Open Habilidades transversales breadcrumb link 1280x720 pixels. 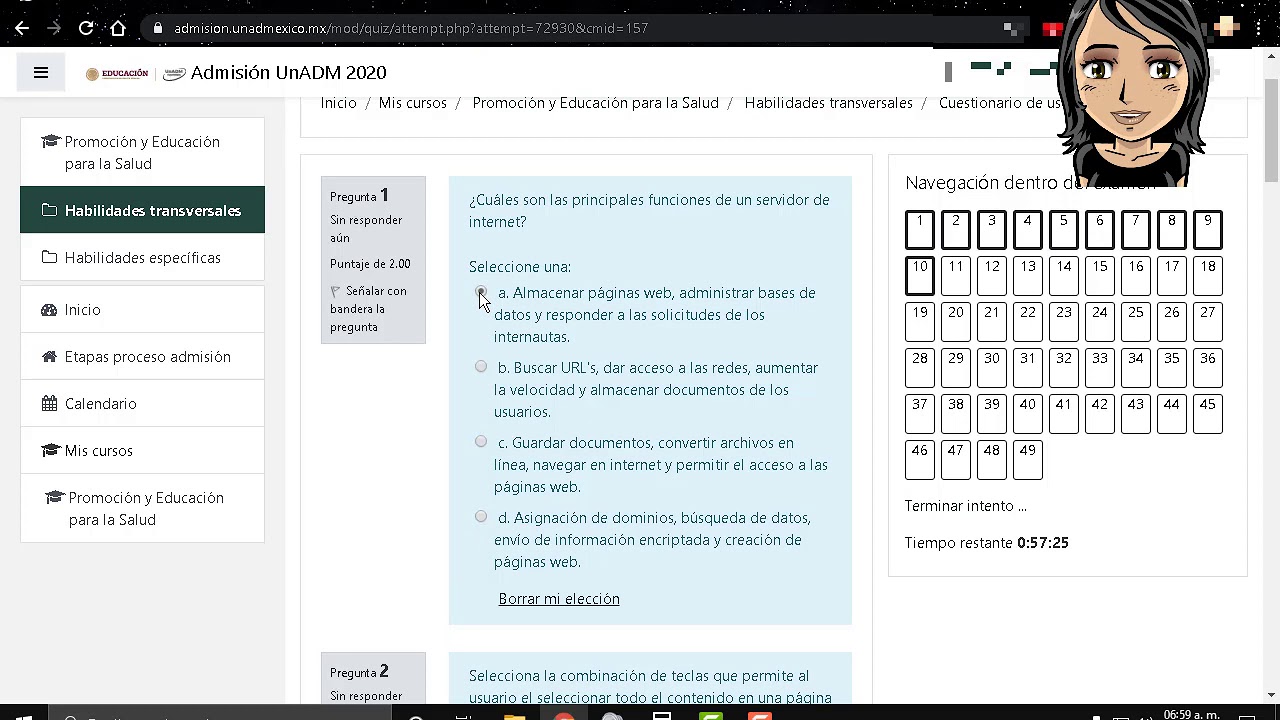[x=828, y=103]
